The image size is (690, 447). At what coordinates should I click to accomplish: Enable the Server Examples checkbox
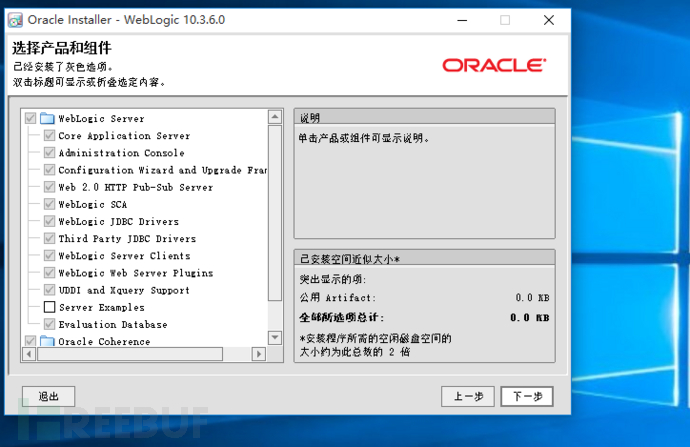[x=49, y=307]
